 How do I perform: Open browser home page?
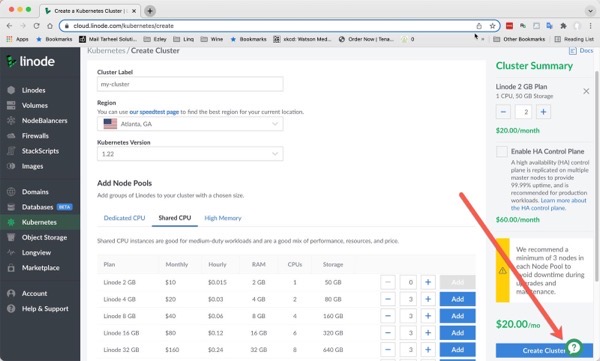tap(50, 26)
